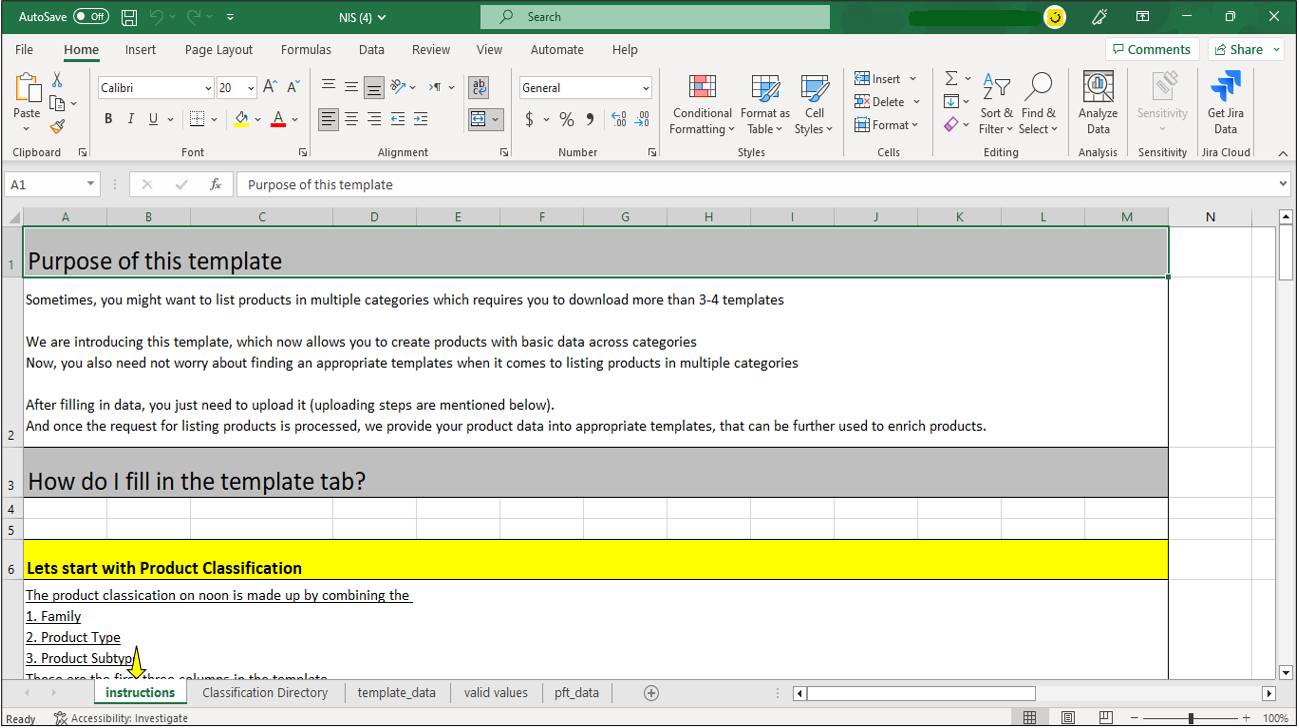This screenshot has width=1299, height=728.
Task: Open Conditional Formatting menu
Action: (x=702, y=105)
